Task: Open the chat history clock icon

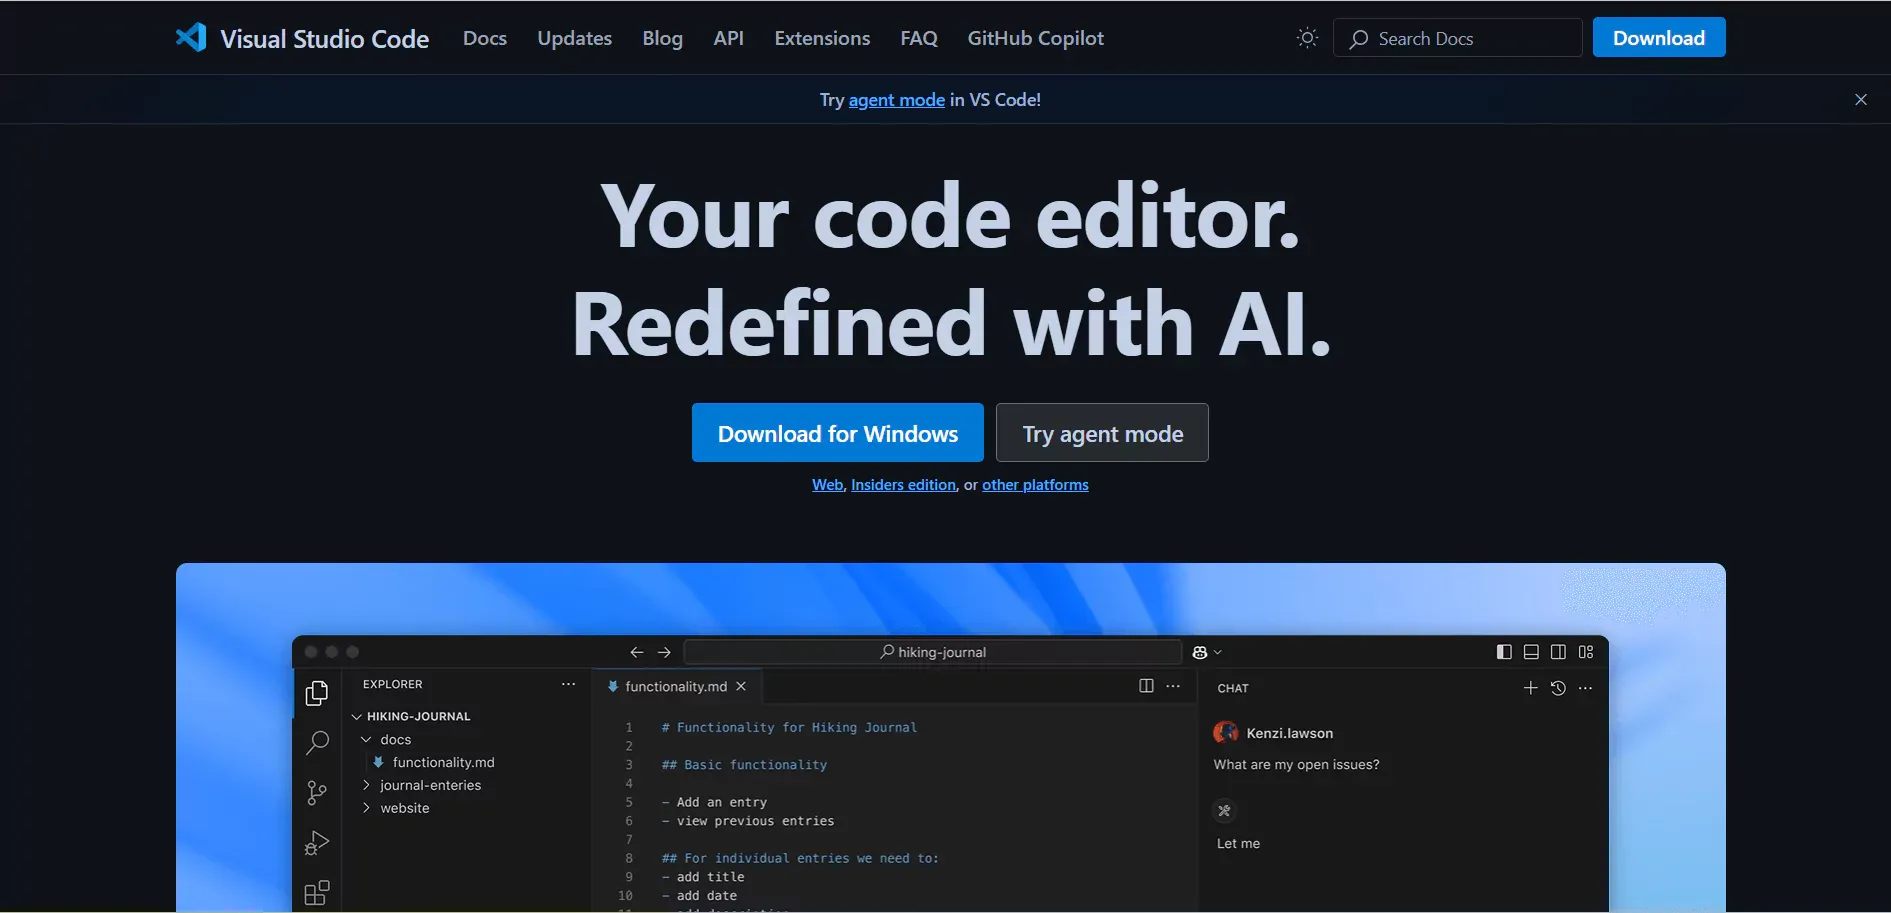Action: point(1558,688)
